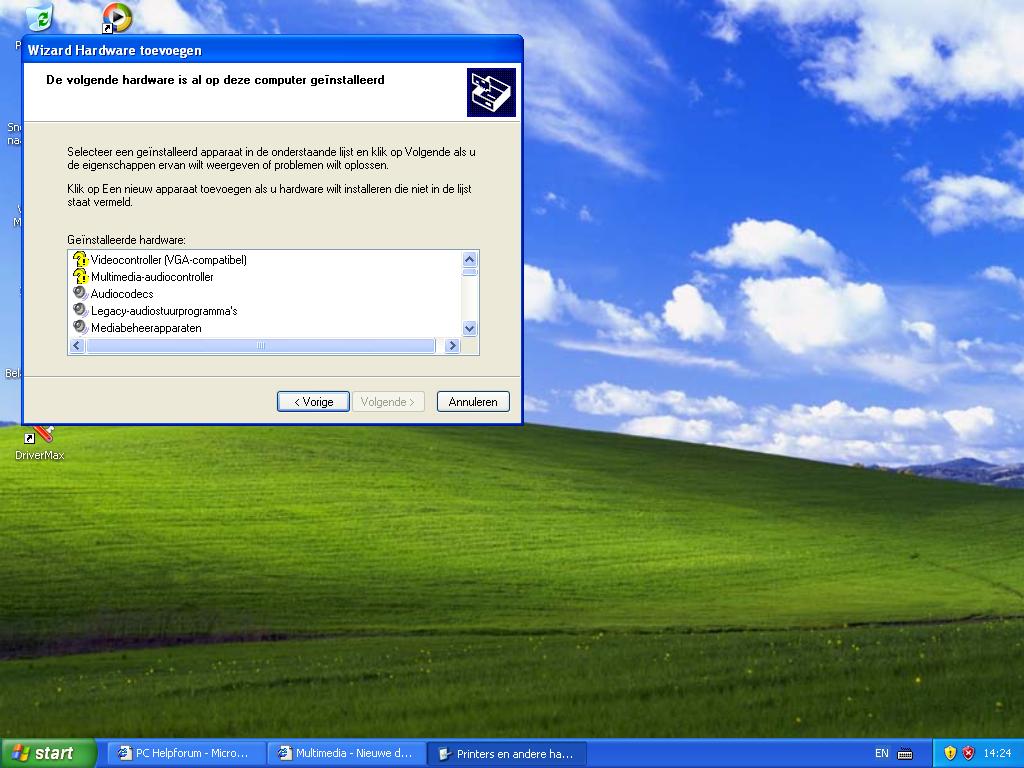Image resolution: width=1024 pixels, height=768 pixels.
Task: Open the Start menu
Action: point(48,753)
